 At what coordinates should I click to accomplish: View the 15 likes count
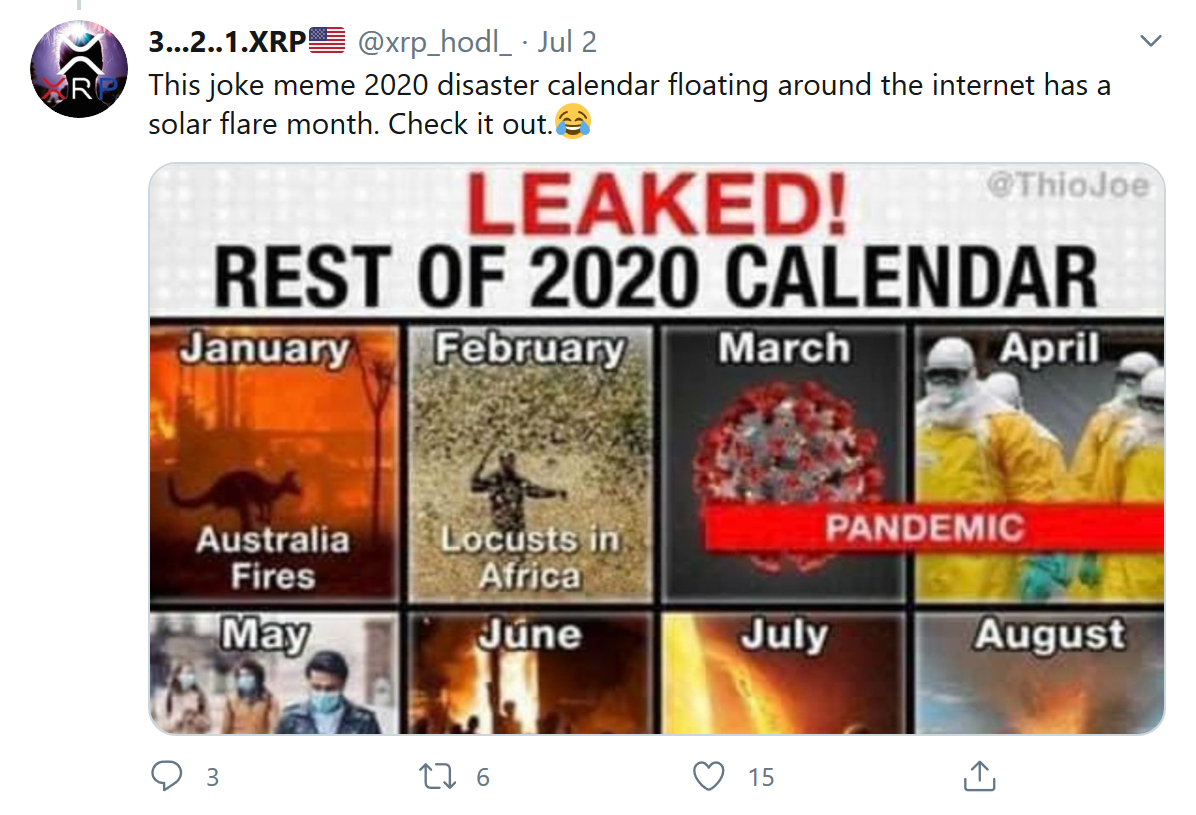click(761, 777)
